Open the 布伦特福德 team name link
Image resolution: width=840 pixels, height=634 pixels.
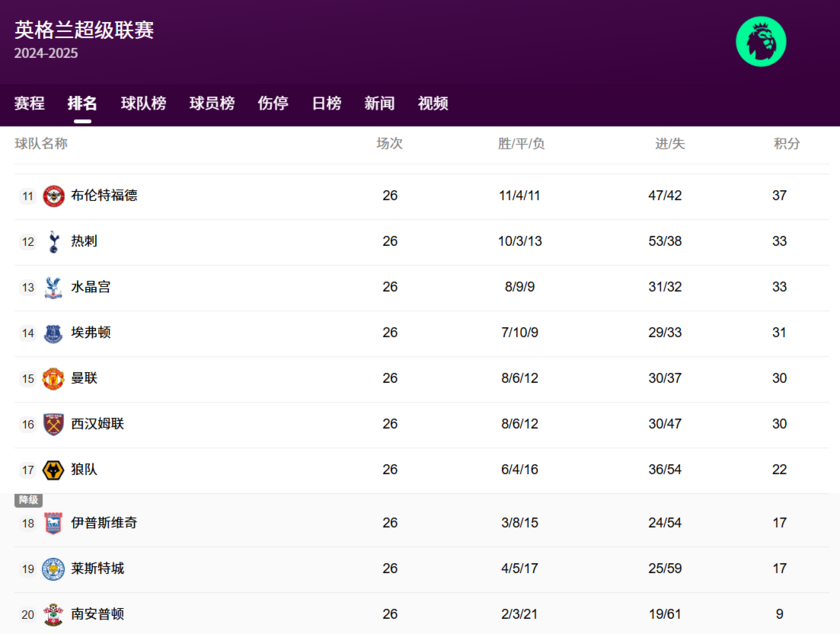[x=104, y=195]
